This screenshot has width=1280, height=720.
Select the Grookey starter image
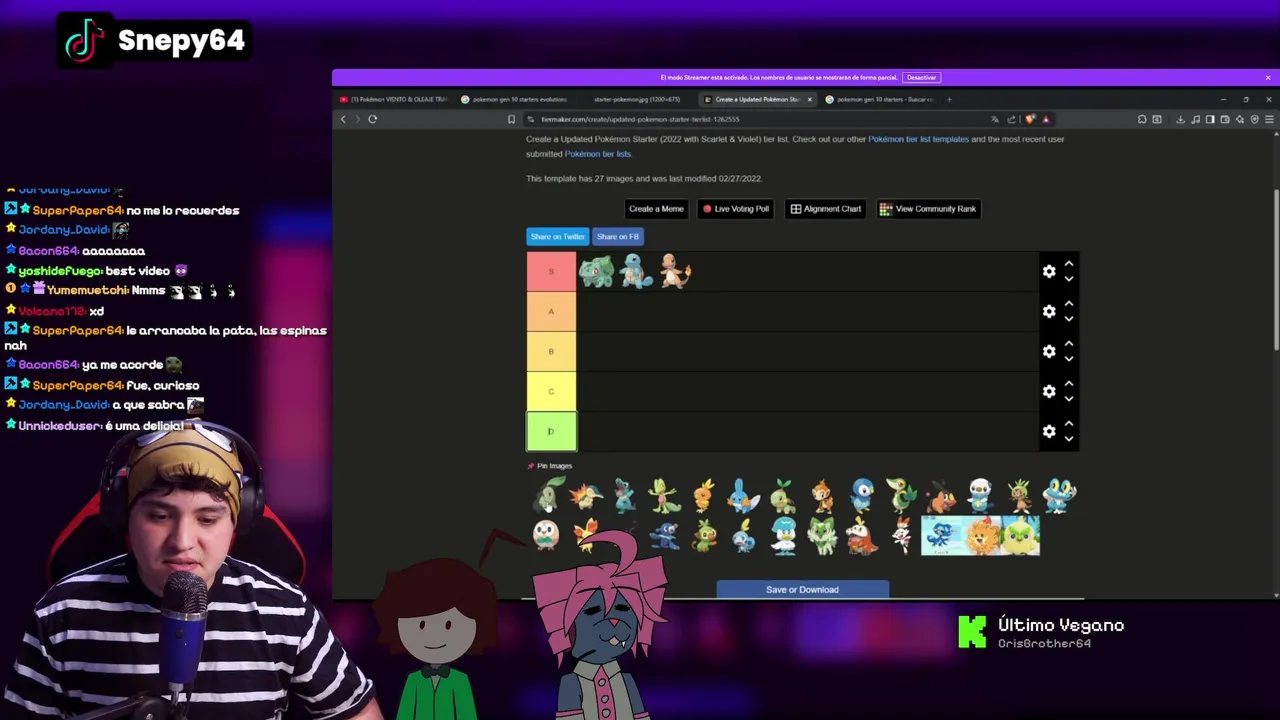[704, 535]
